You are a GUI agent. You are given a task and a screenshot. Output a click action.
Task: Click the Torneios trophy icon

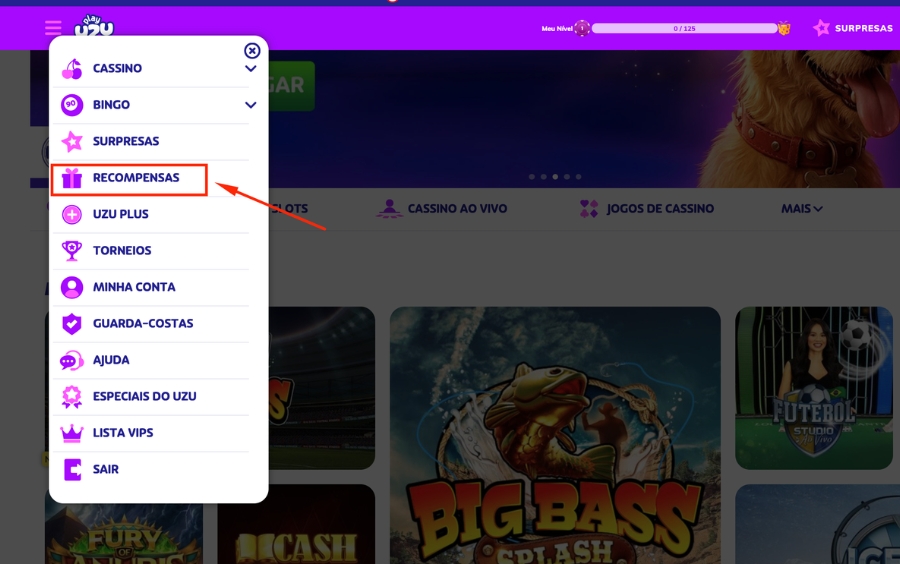(72, 251)
